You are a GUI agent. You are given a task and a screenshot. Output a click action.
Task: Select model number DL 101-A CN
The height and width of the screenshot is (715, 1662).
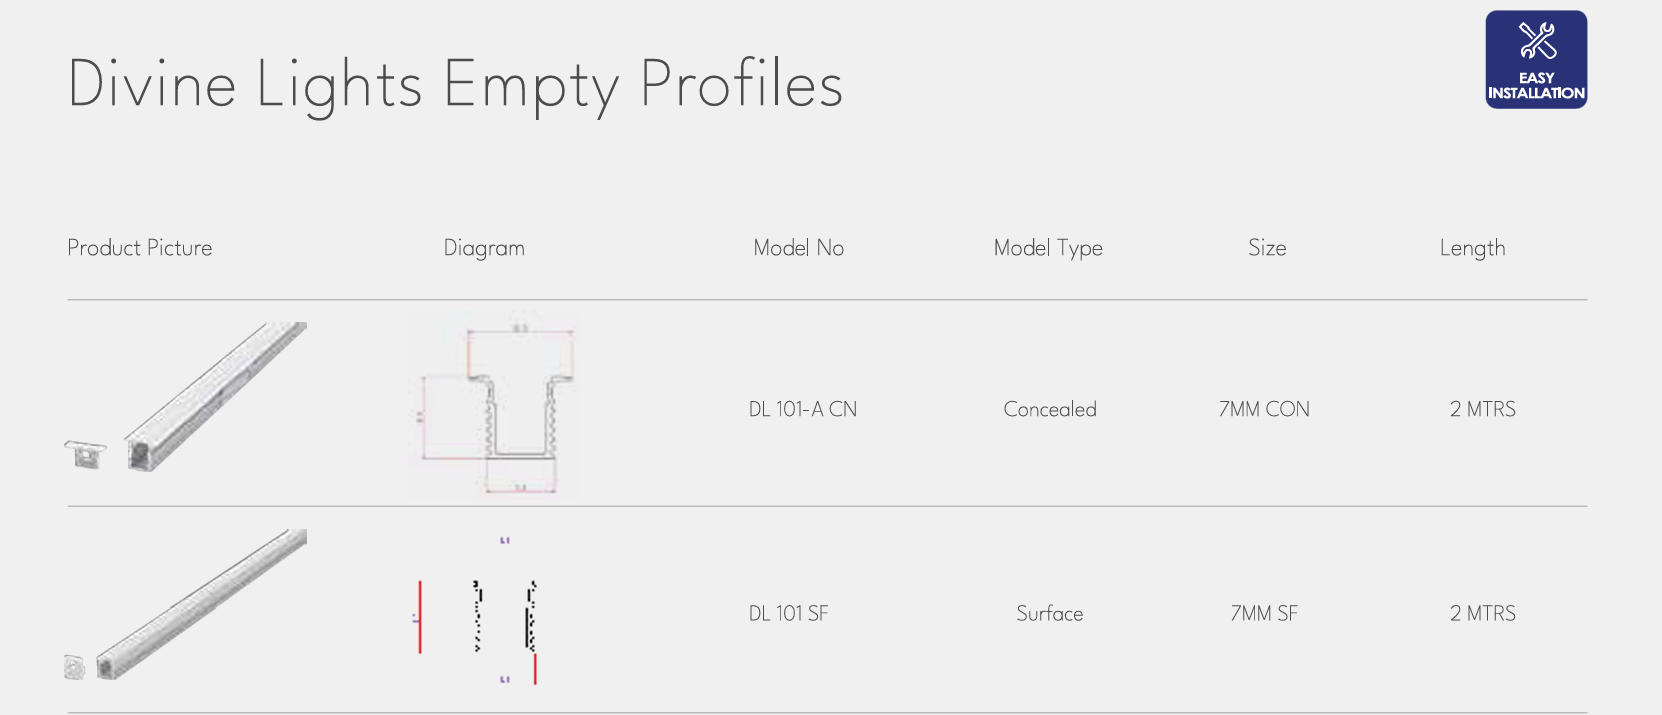click(803, 409)
